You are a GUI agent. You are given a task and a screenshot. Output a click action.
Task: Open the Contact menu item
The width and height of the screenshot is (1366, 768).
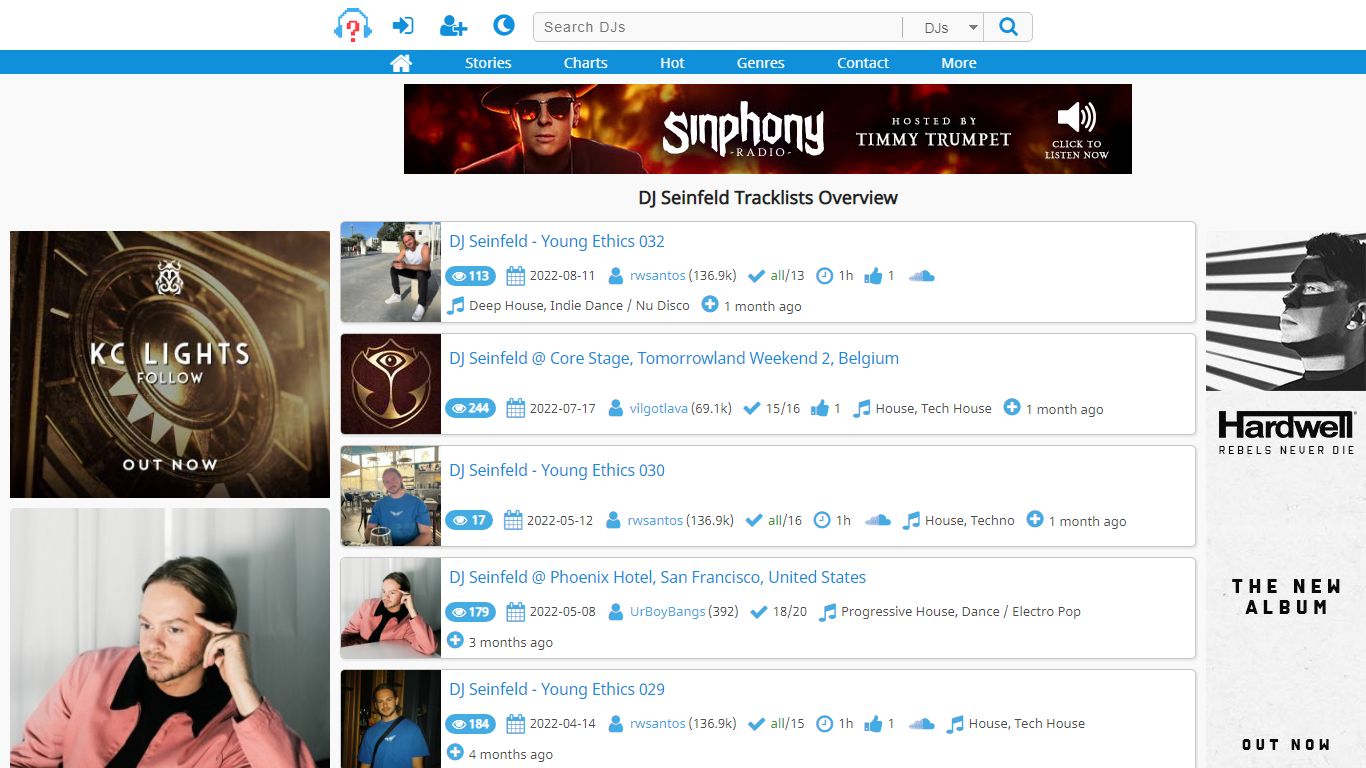[863, 63]
